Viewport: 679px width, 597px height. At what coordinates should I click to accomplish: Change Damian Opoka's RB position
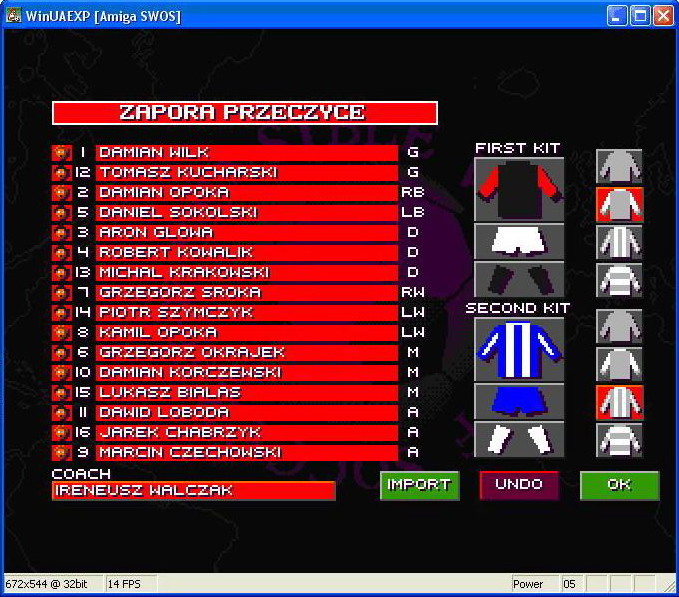click(x=413, y=193)
